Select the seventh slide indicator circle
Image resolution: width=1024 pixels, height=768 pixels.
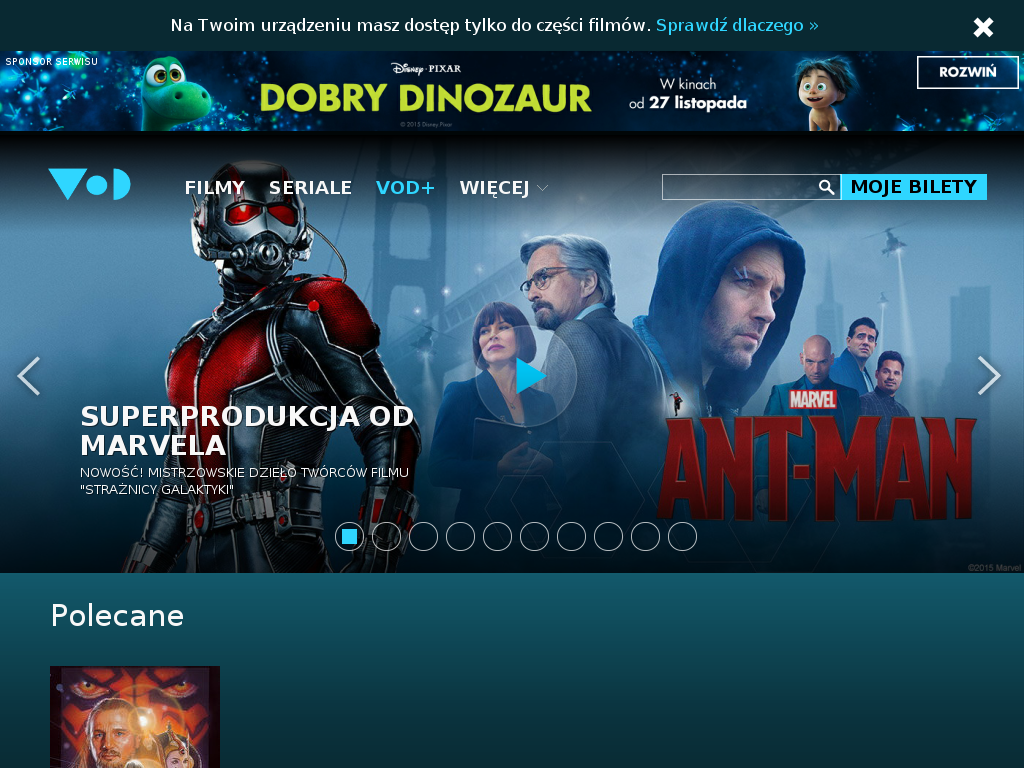(x=571, y=536)
